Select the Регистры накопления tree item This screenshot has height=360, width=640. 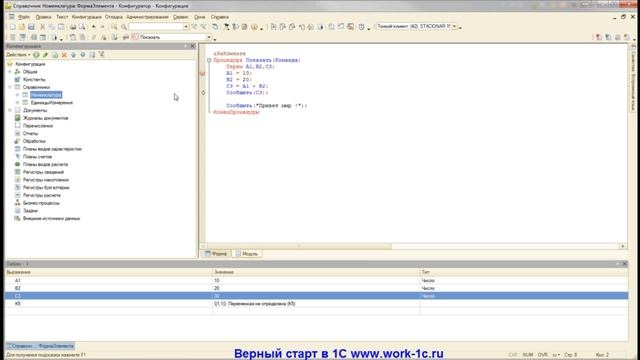point(46,180)
